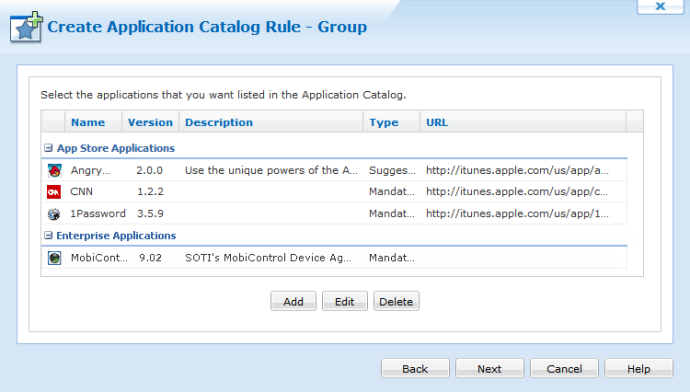Viewport: 690px width, 392px height.
Task: Sort by the URL column header
Action: (437, 122)
